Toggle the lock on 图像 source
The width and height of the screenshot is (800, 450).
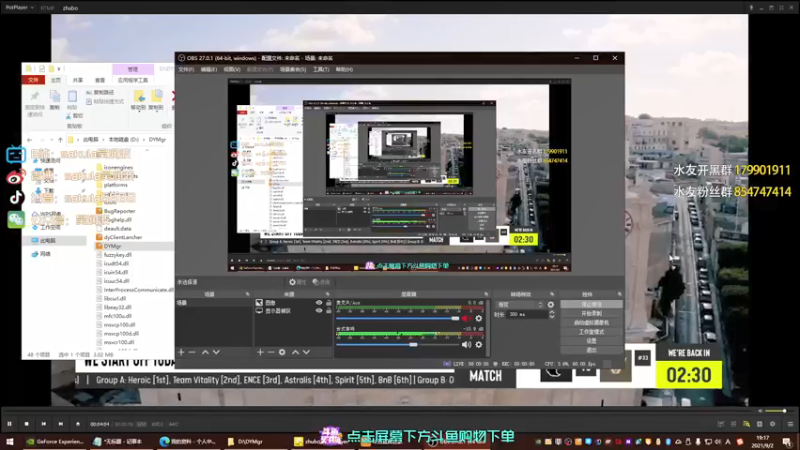coord(329,303)
